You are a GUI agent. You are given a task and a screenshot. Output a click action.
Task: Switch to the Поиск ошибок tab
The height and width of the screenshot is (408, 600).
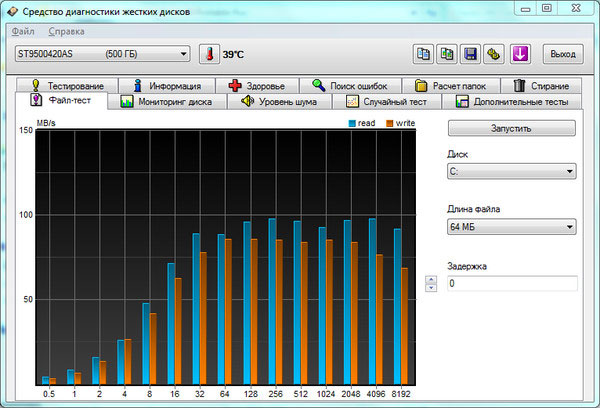(350, 86)
